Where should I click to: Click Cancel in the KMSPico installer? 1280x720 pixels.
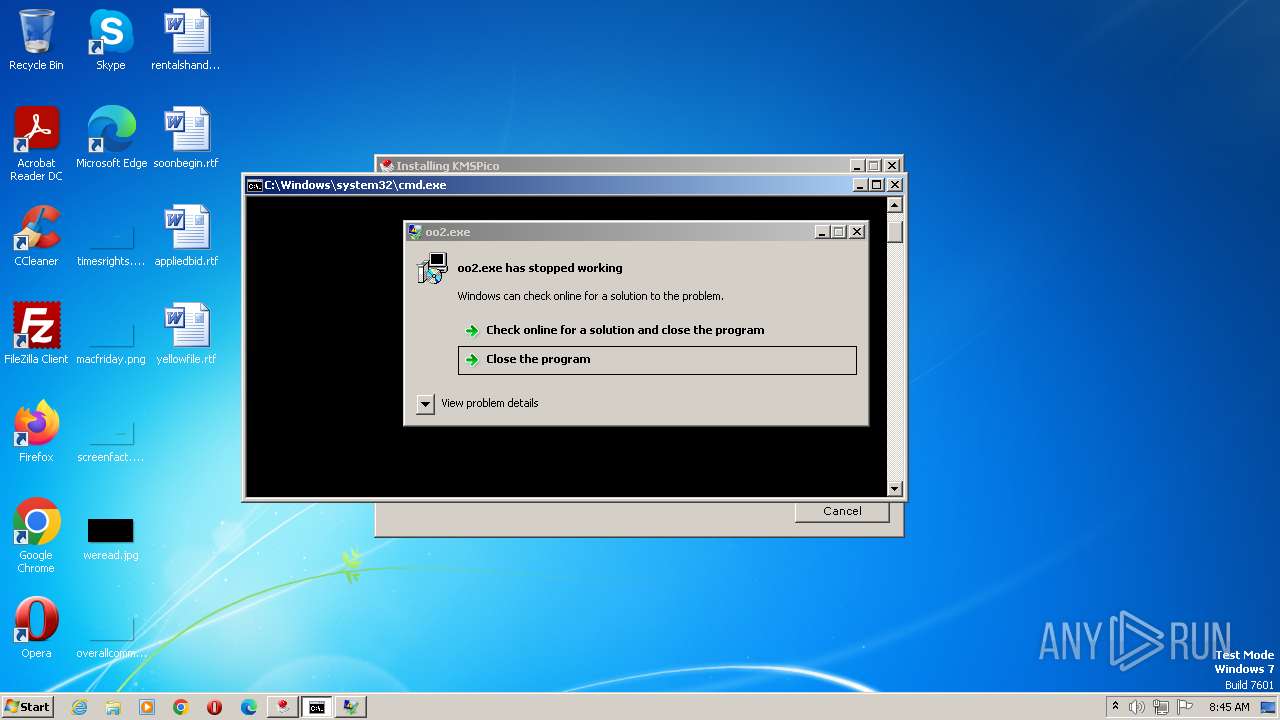tap(842, 511)
